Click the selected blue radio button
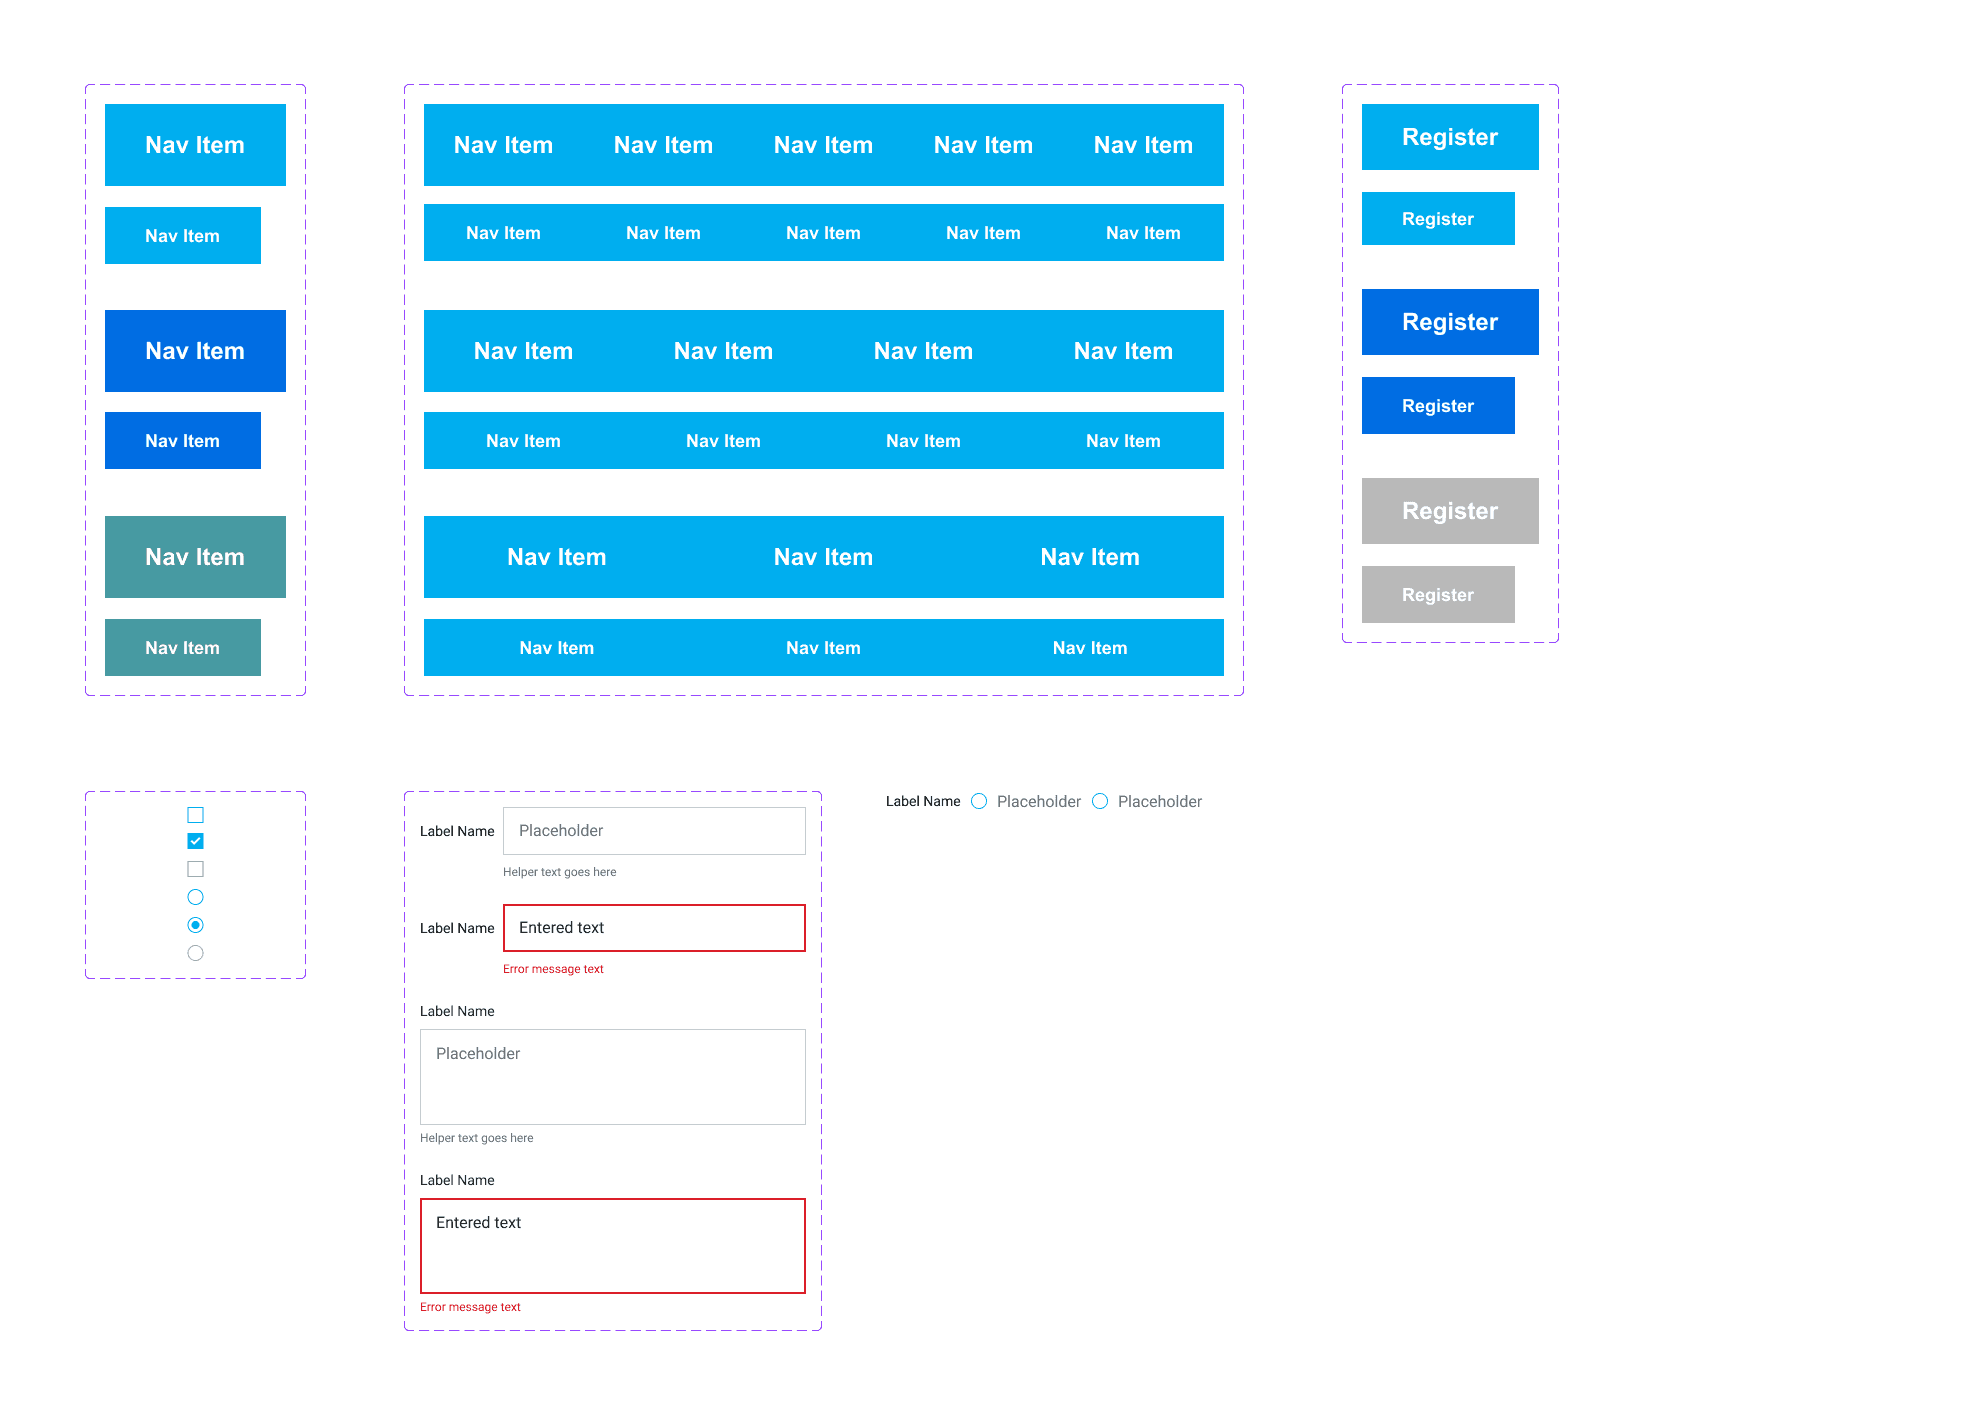1968x1415 pixels. [x=195, y=925]
